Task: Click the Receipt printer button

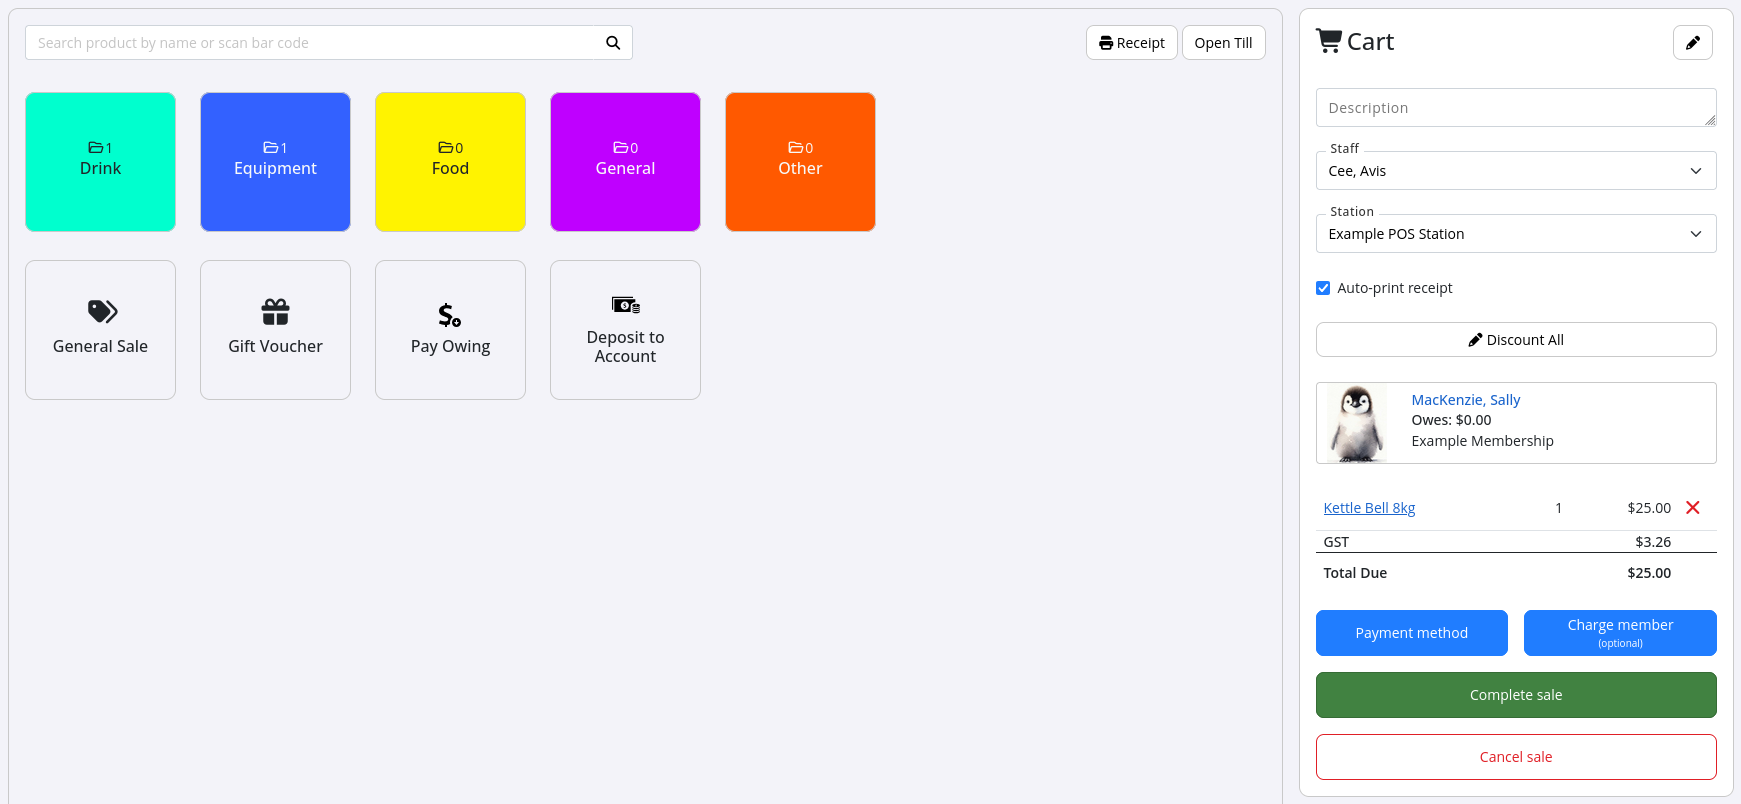Action: tap(1131, 43)
